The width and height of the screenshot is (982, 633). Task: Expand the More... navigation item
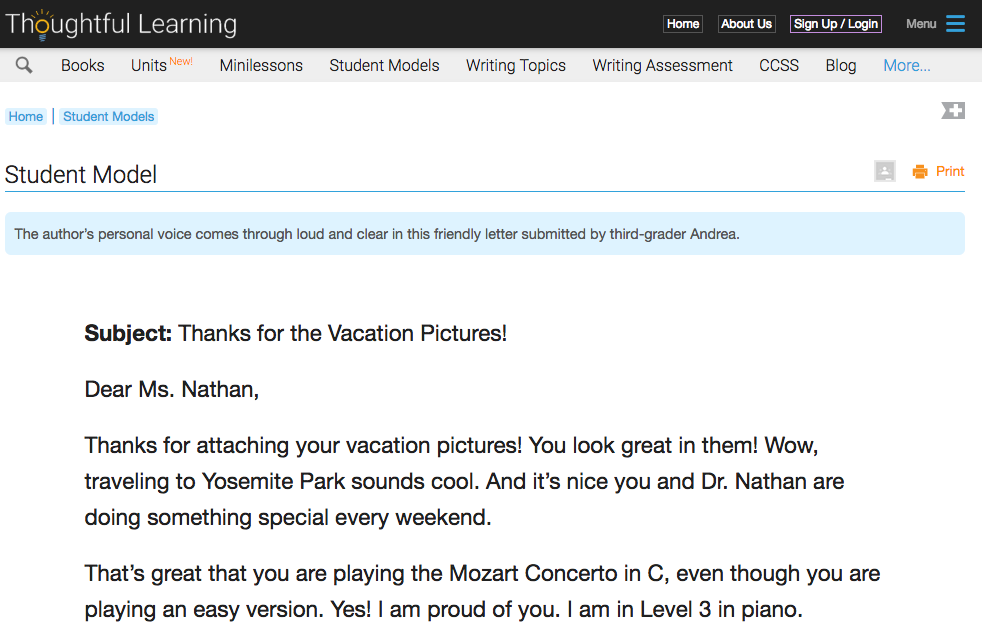[907, 65]
